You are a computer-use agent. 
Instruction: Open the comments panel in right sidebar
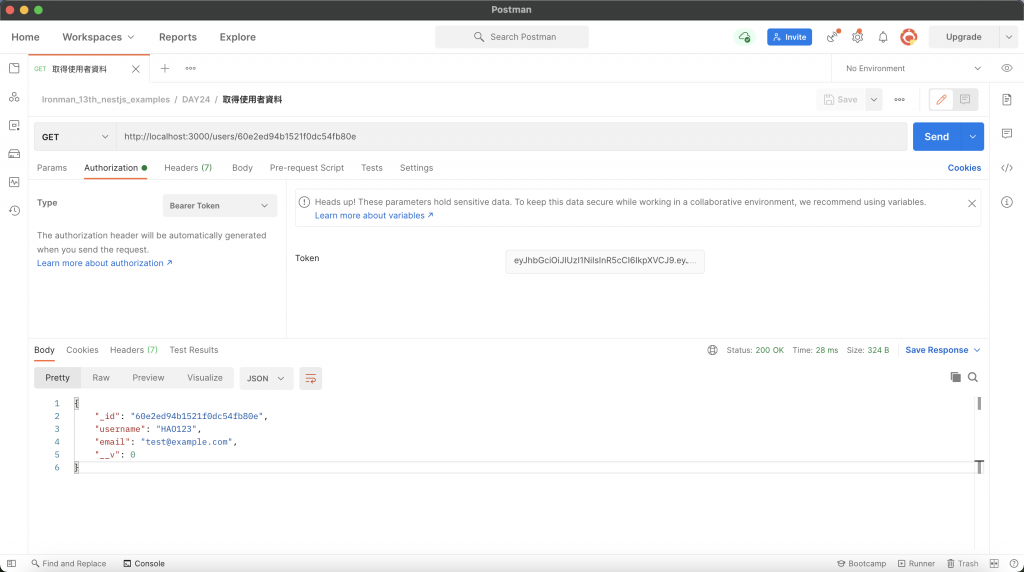pos(1006,134)
